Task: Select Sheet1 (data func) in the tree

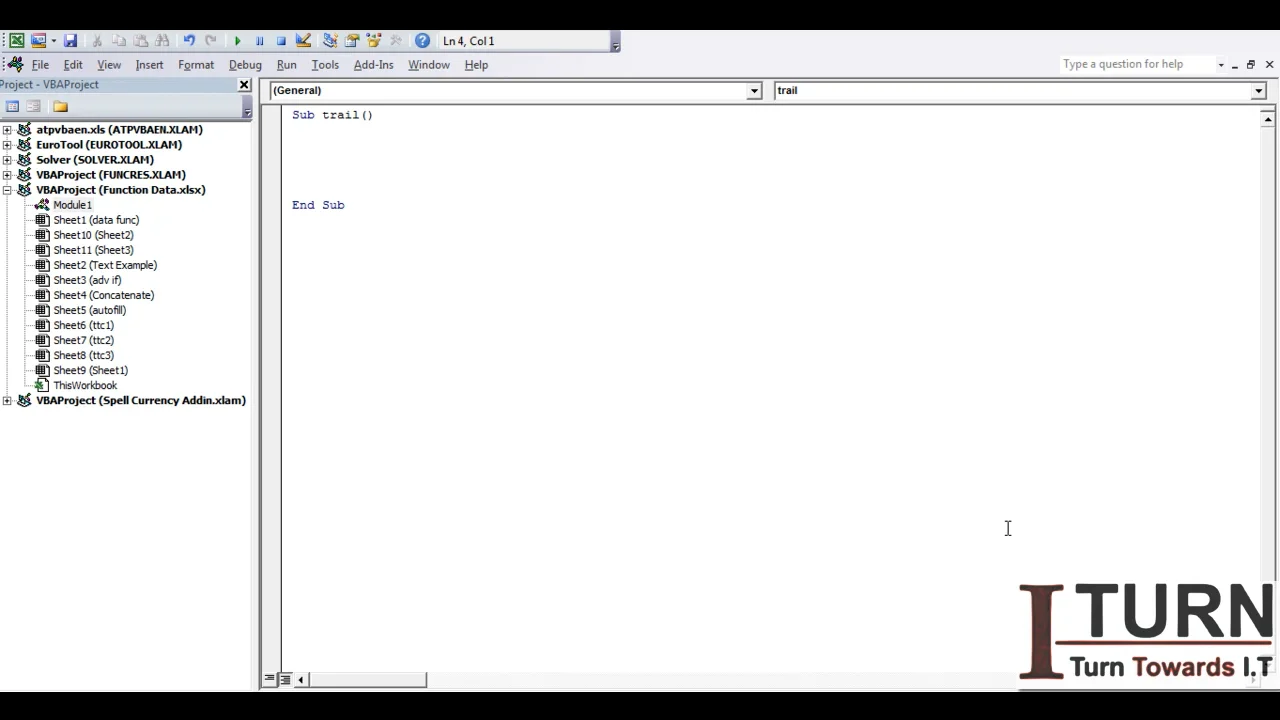Action: 96,220
